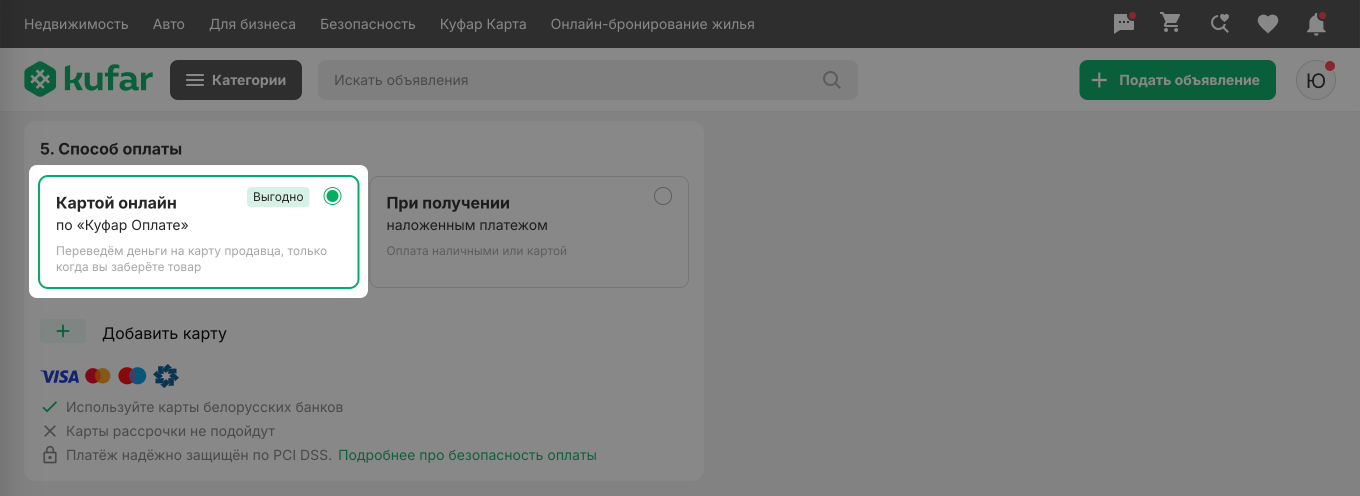Image resolution: width=1360 pixels, height=496 pixels.
Task: Open the Категории menu button
Action: pos(236,80)
